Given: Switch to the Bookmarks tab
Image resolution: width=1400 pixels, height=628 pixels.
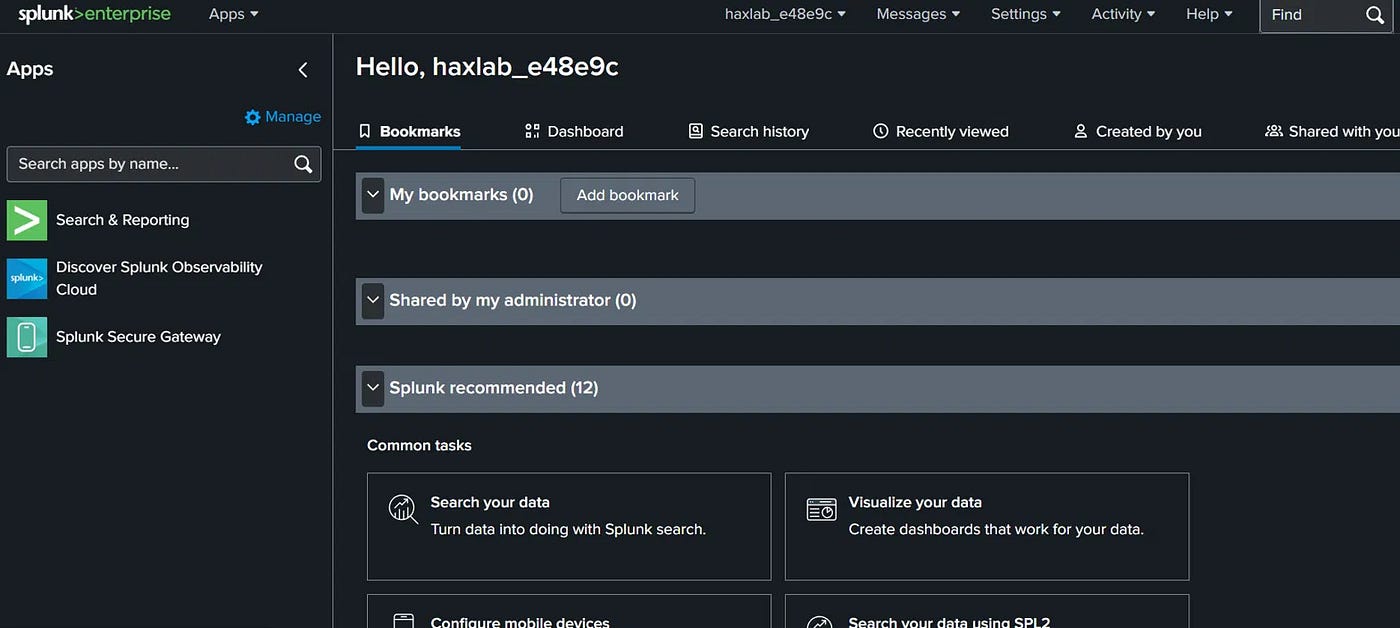Looking at the screenshot, I should [x=409, y=131].
